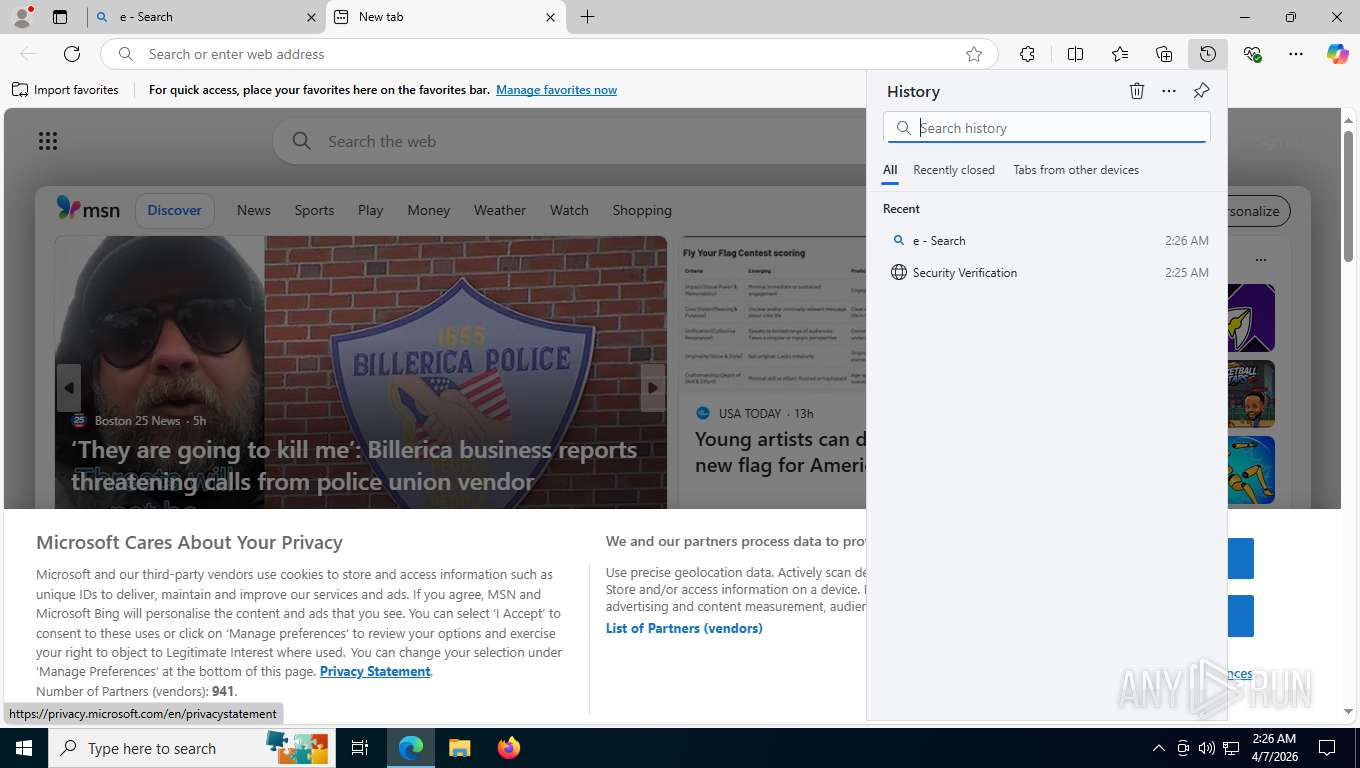Show previous story in carousel

69,388
